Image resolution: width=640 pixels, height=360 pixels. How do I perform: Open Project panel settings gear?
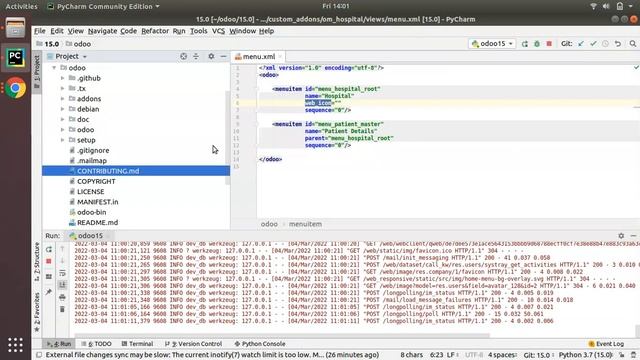211,56
